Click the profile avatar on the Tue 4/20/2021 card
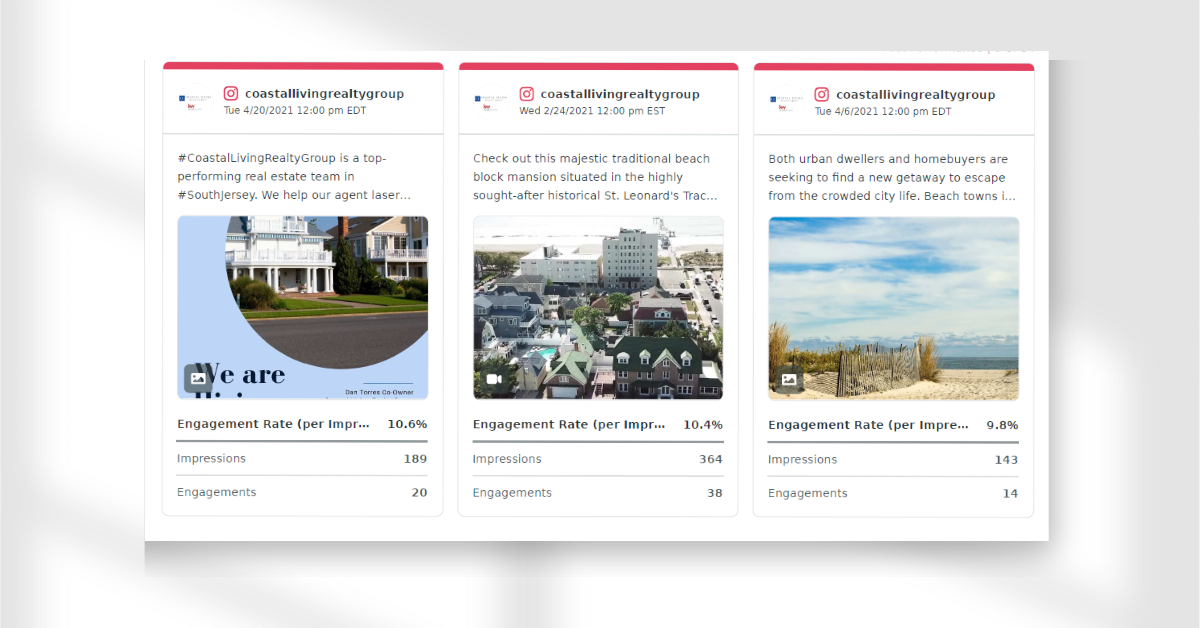 (195, 101)
